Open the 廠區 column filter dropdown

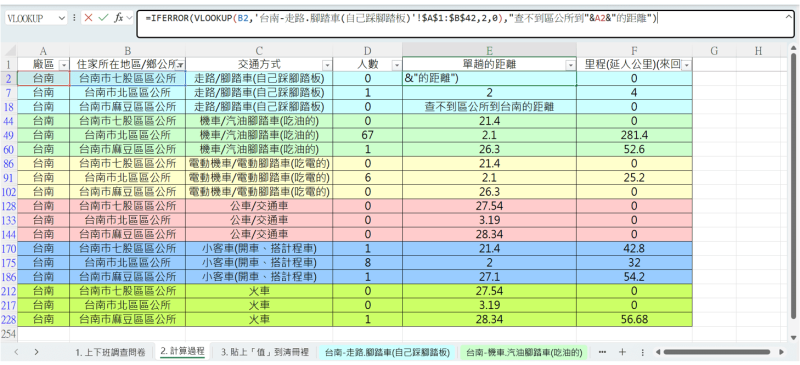click(64, 65)
